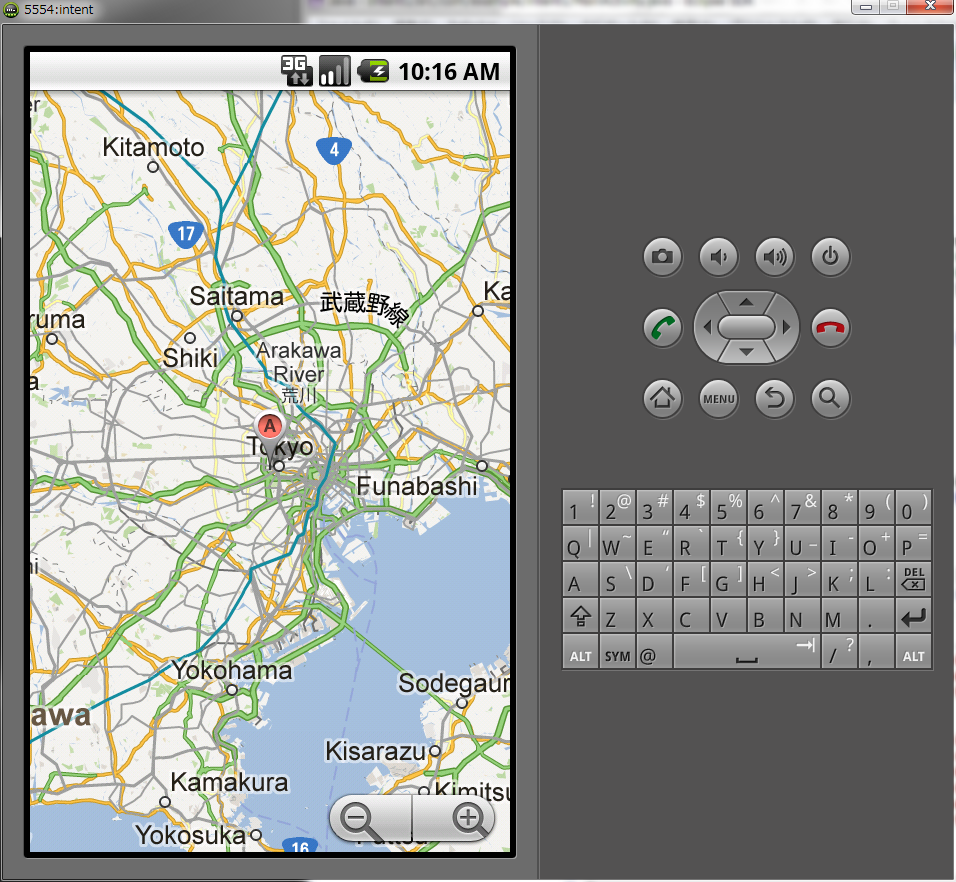
Task: Tap the Z key on keyboard
Action: click(617, 616)
